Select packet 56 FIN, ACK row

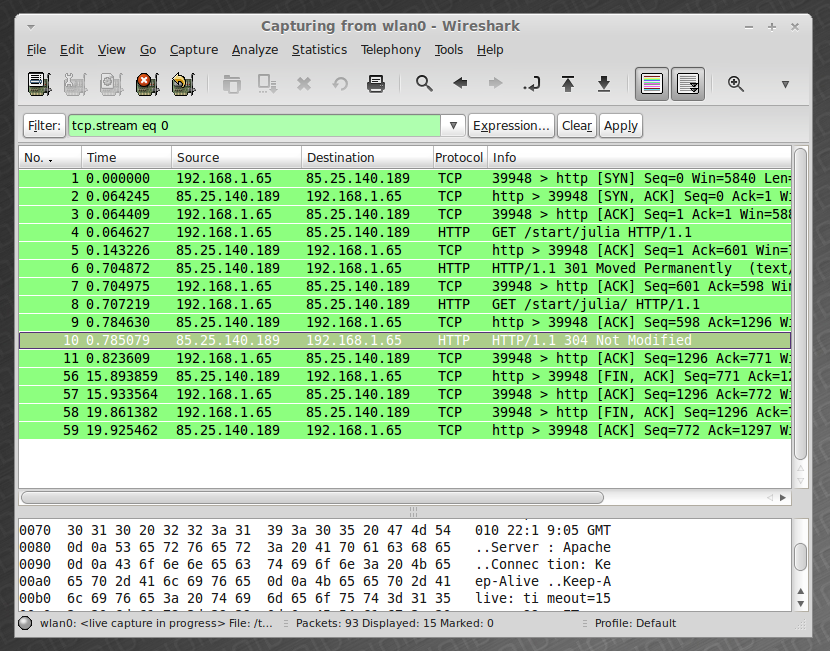click(405, 376)
